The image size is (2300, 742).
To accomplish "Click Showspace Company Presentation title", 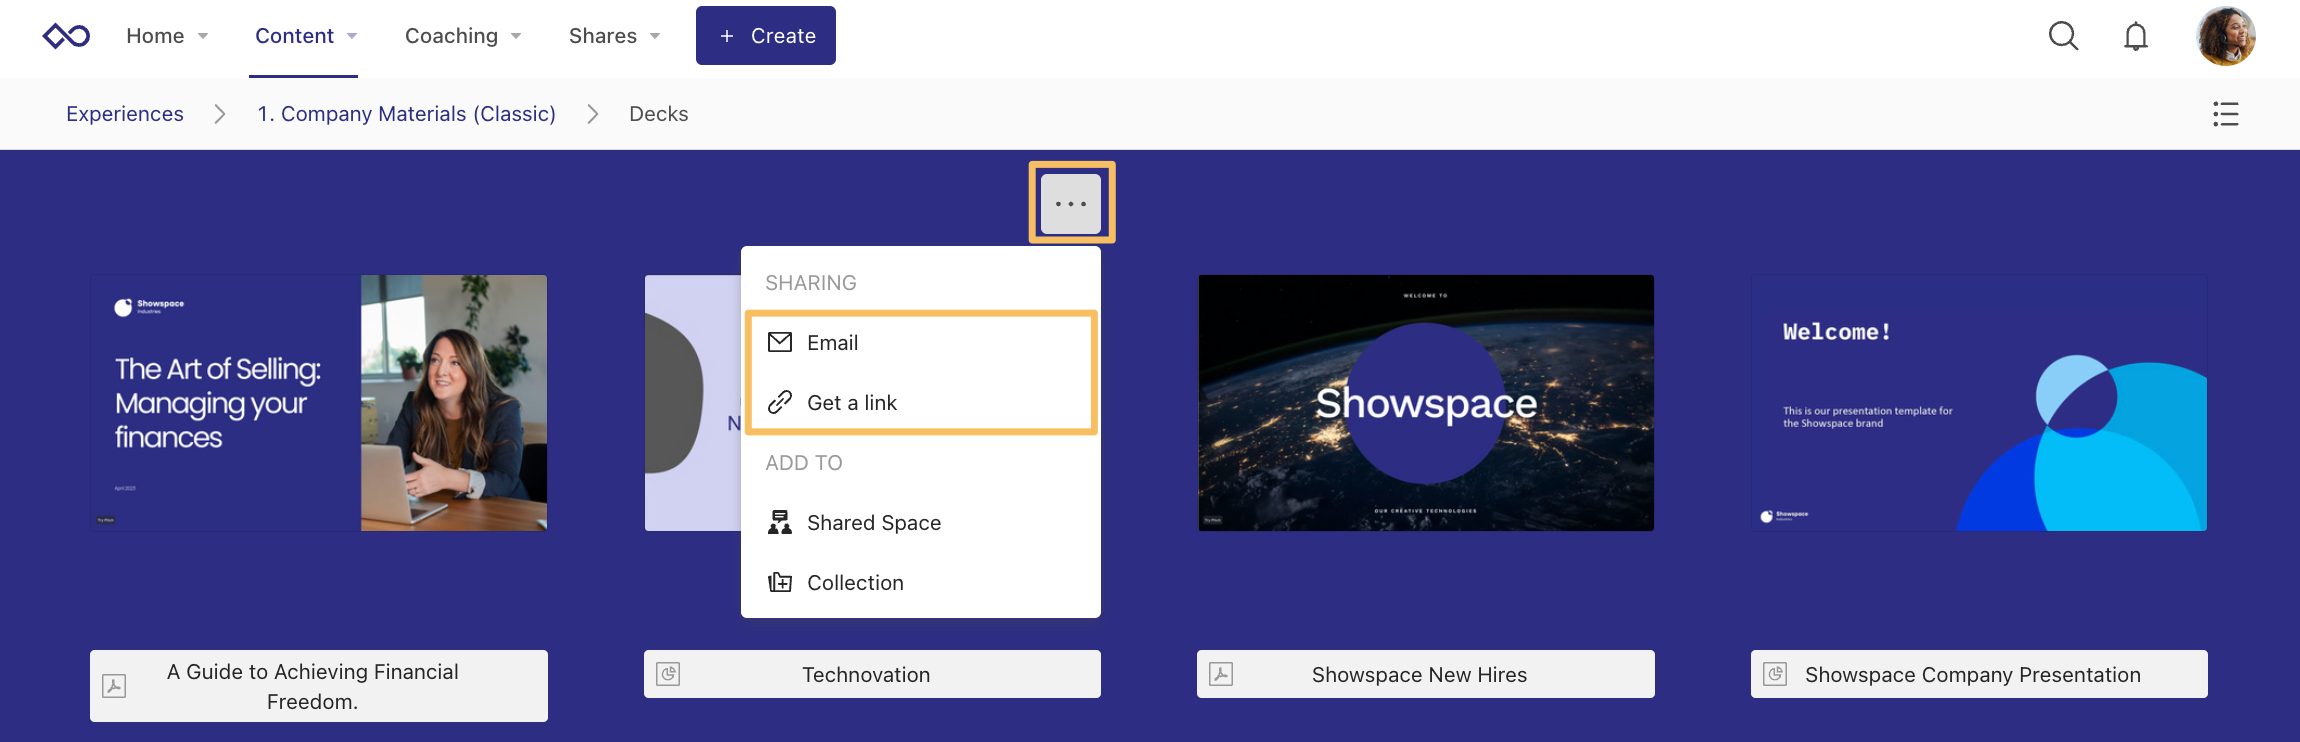I will [1973, 674].
